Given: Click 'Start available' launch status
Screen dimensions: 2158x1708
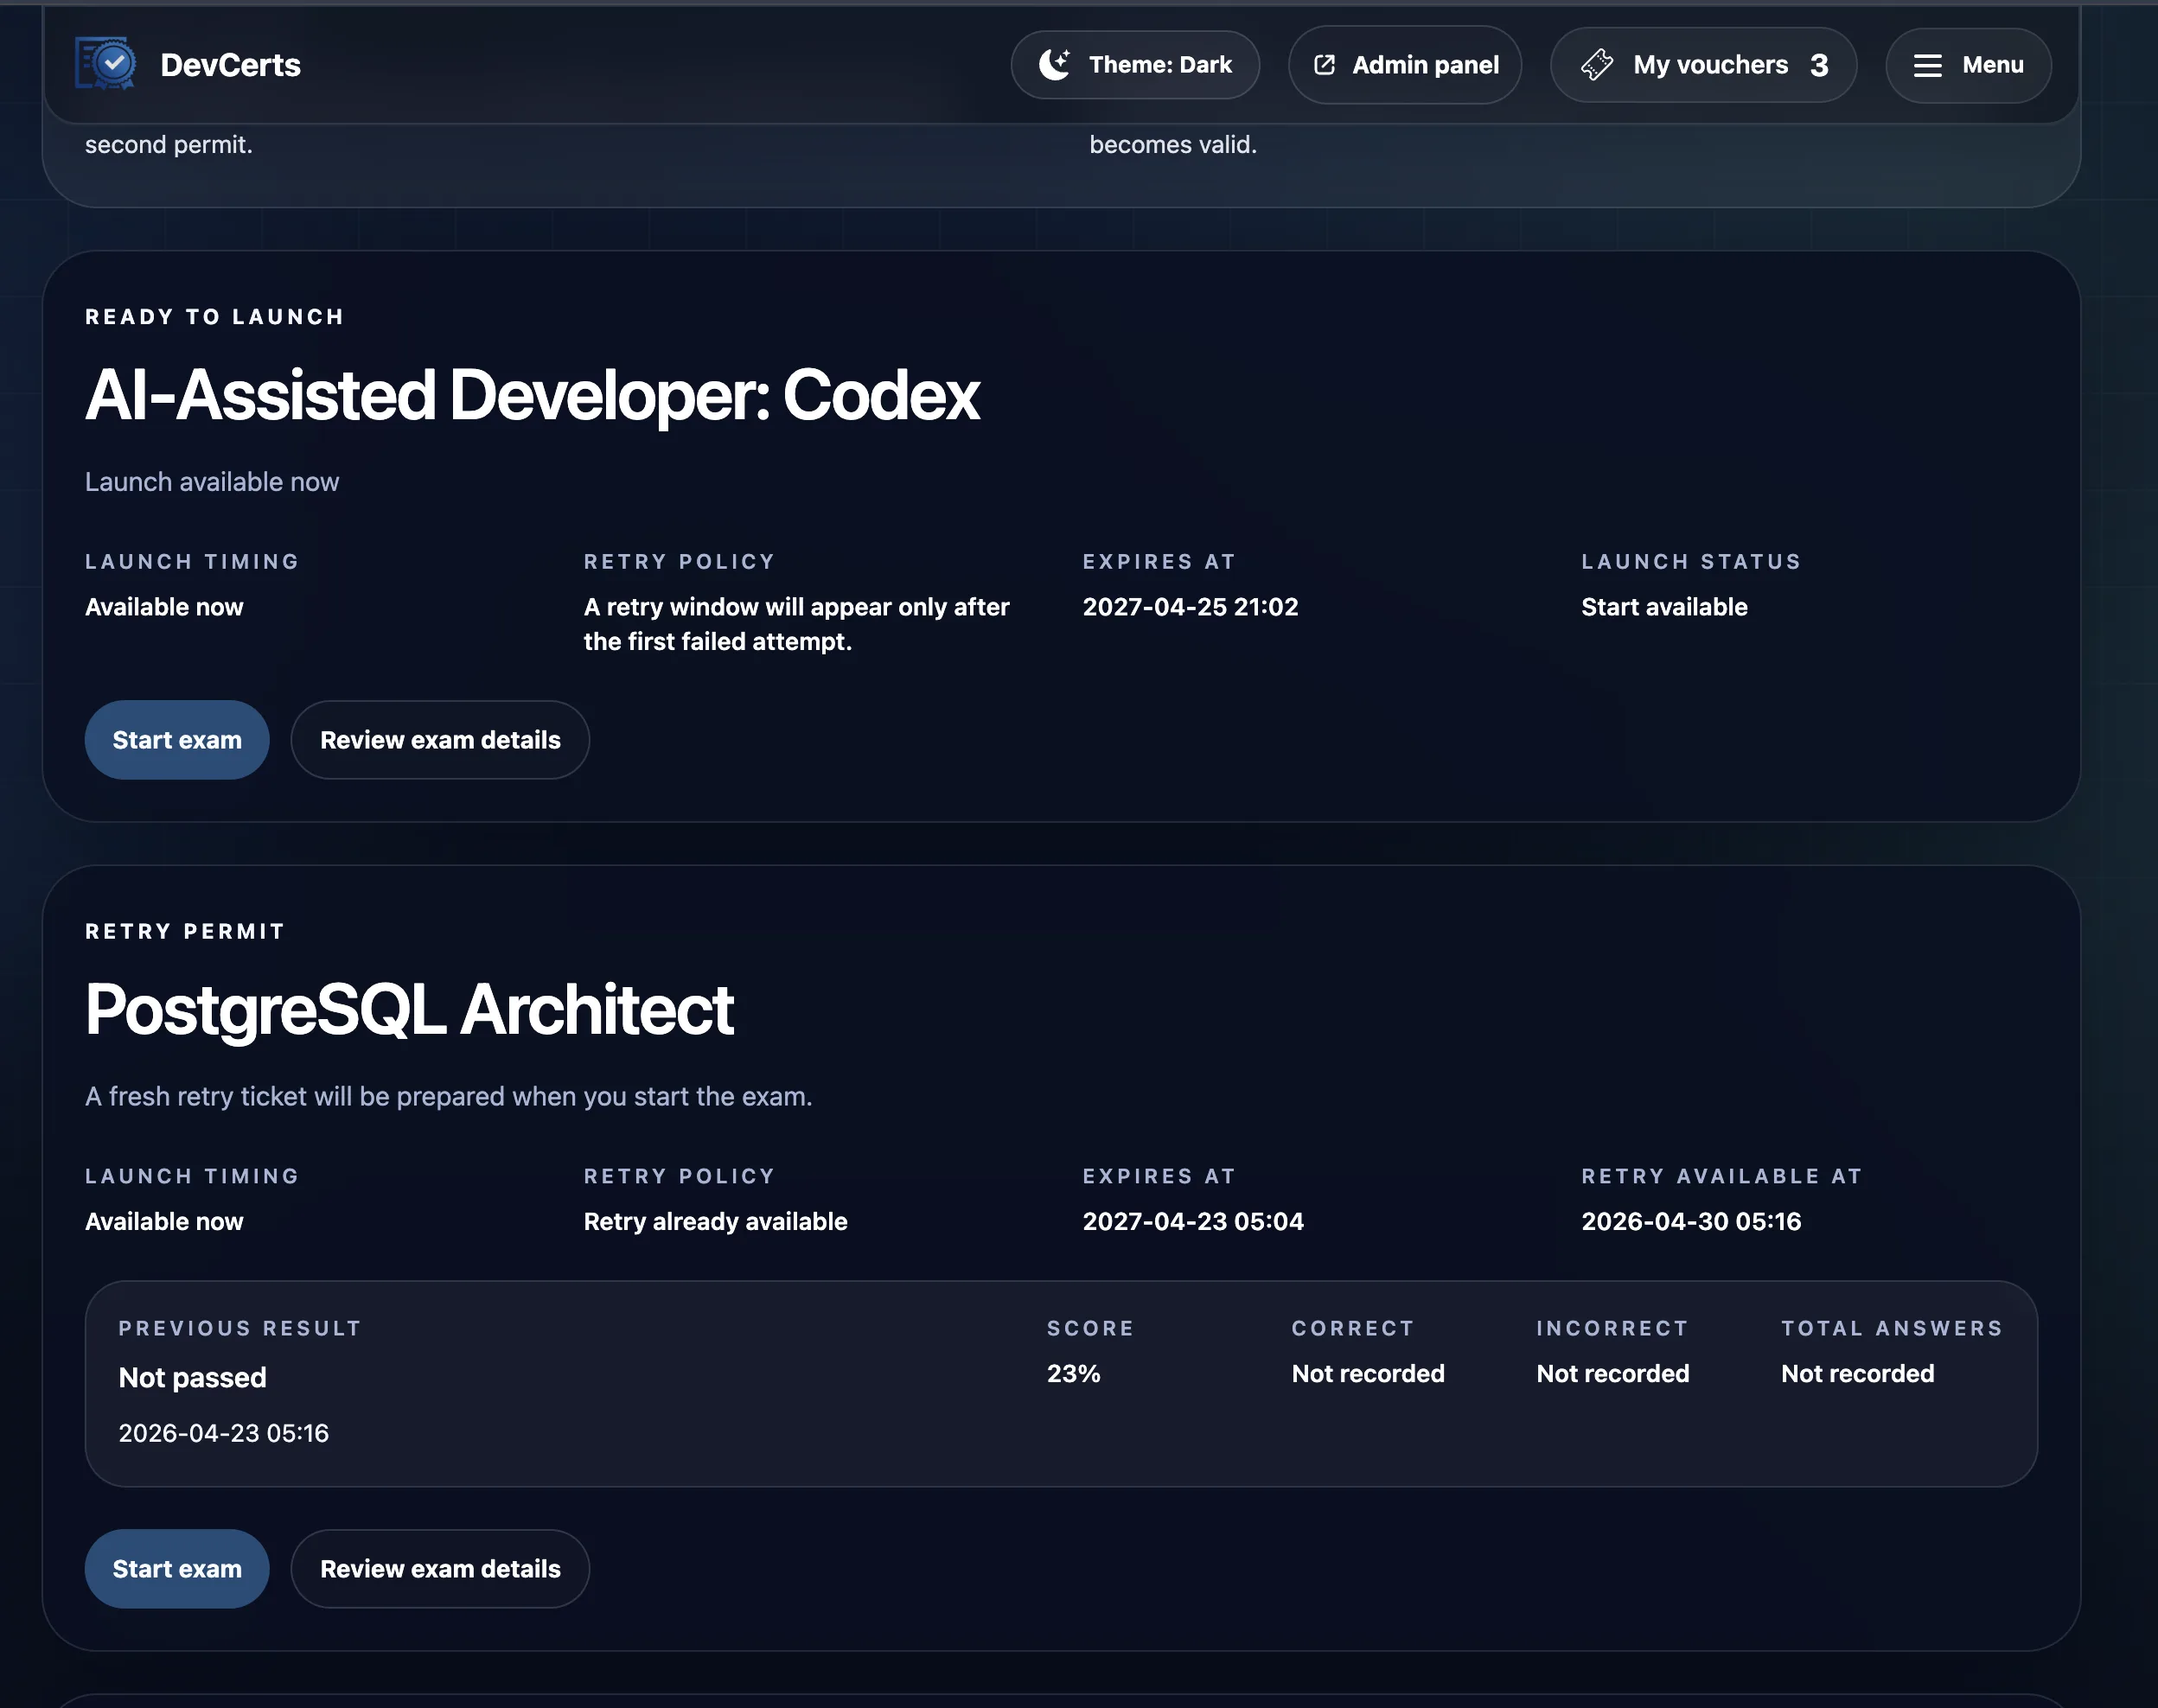Looking at the screenshot, I should [x=1664, y=607].
